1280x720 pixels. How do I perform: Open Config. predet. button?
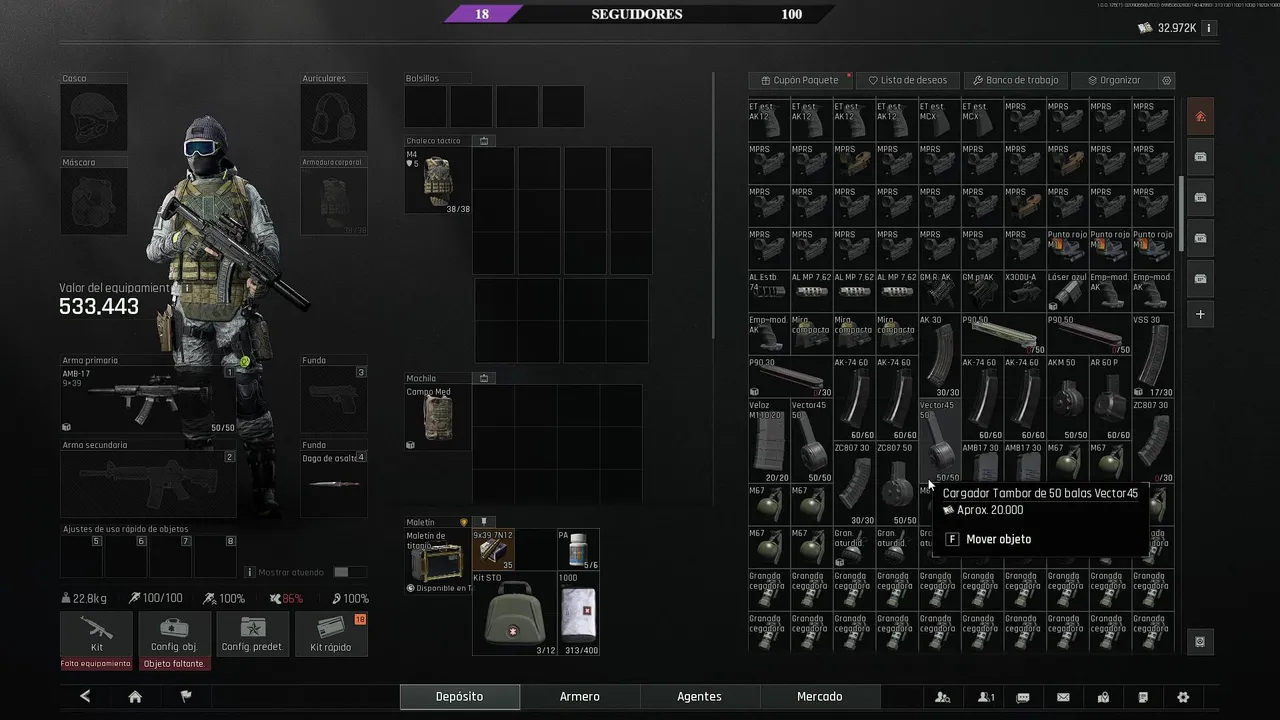[x=252, y=634]
